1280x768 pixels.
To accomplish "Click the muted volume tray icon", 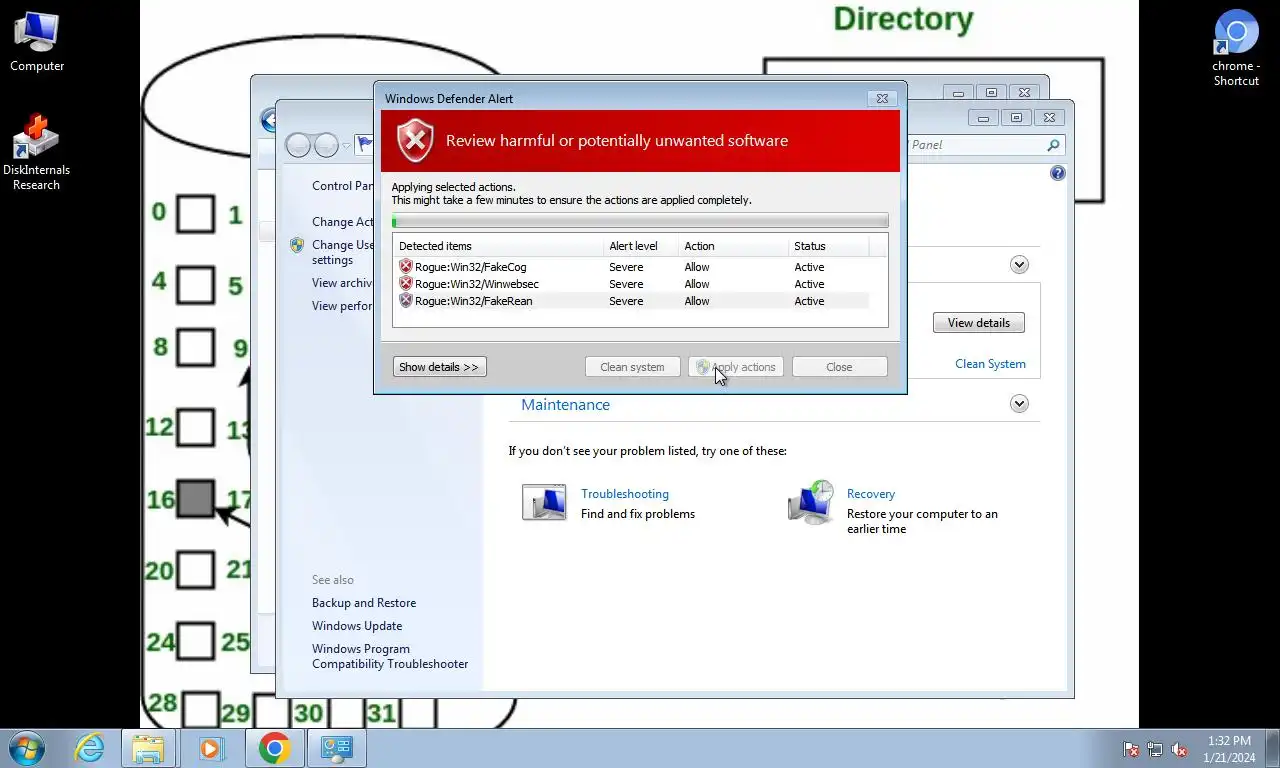I will 1179,749.
